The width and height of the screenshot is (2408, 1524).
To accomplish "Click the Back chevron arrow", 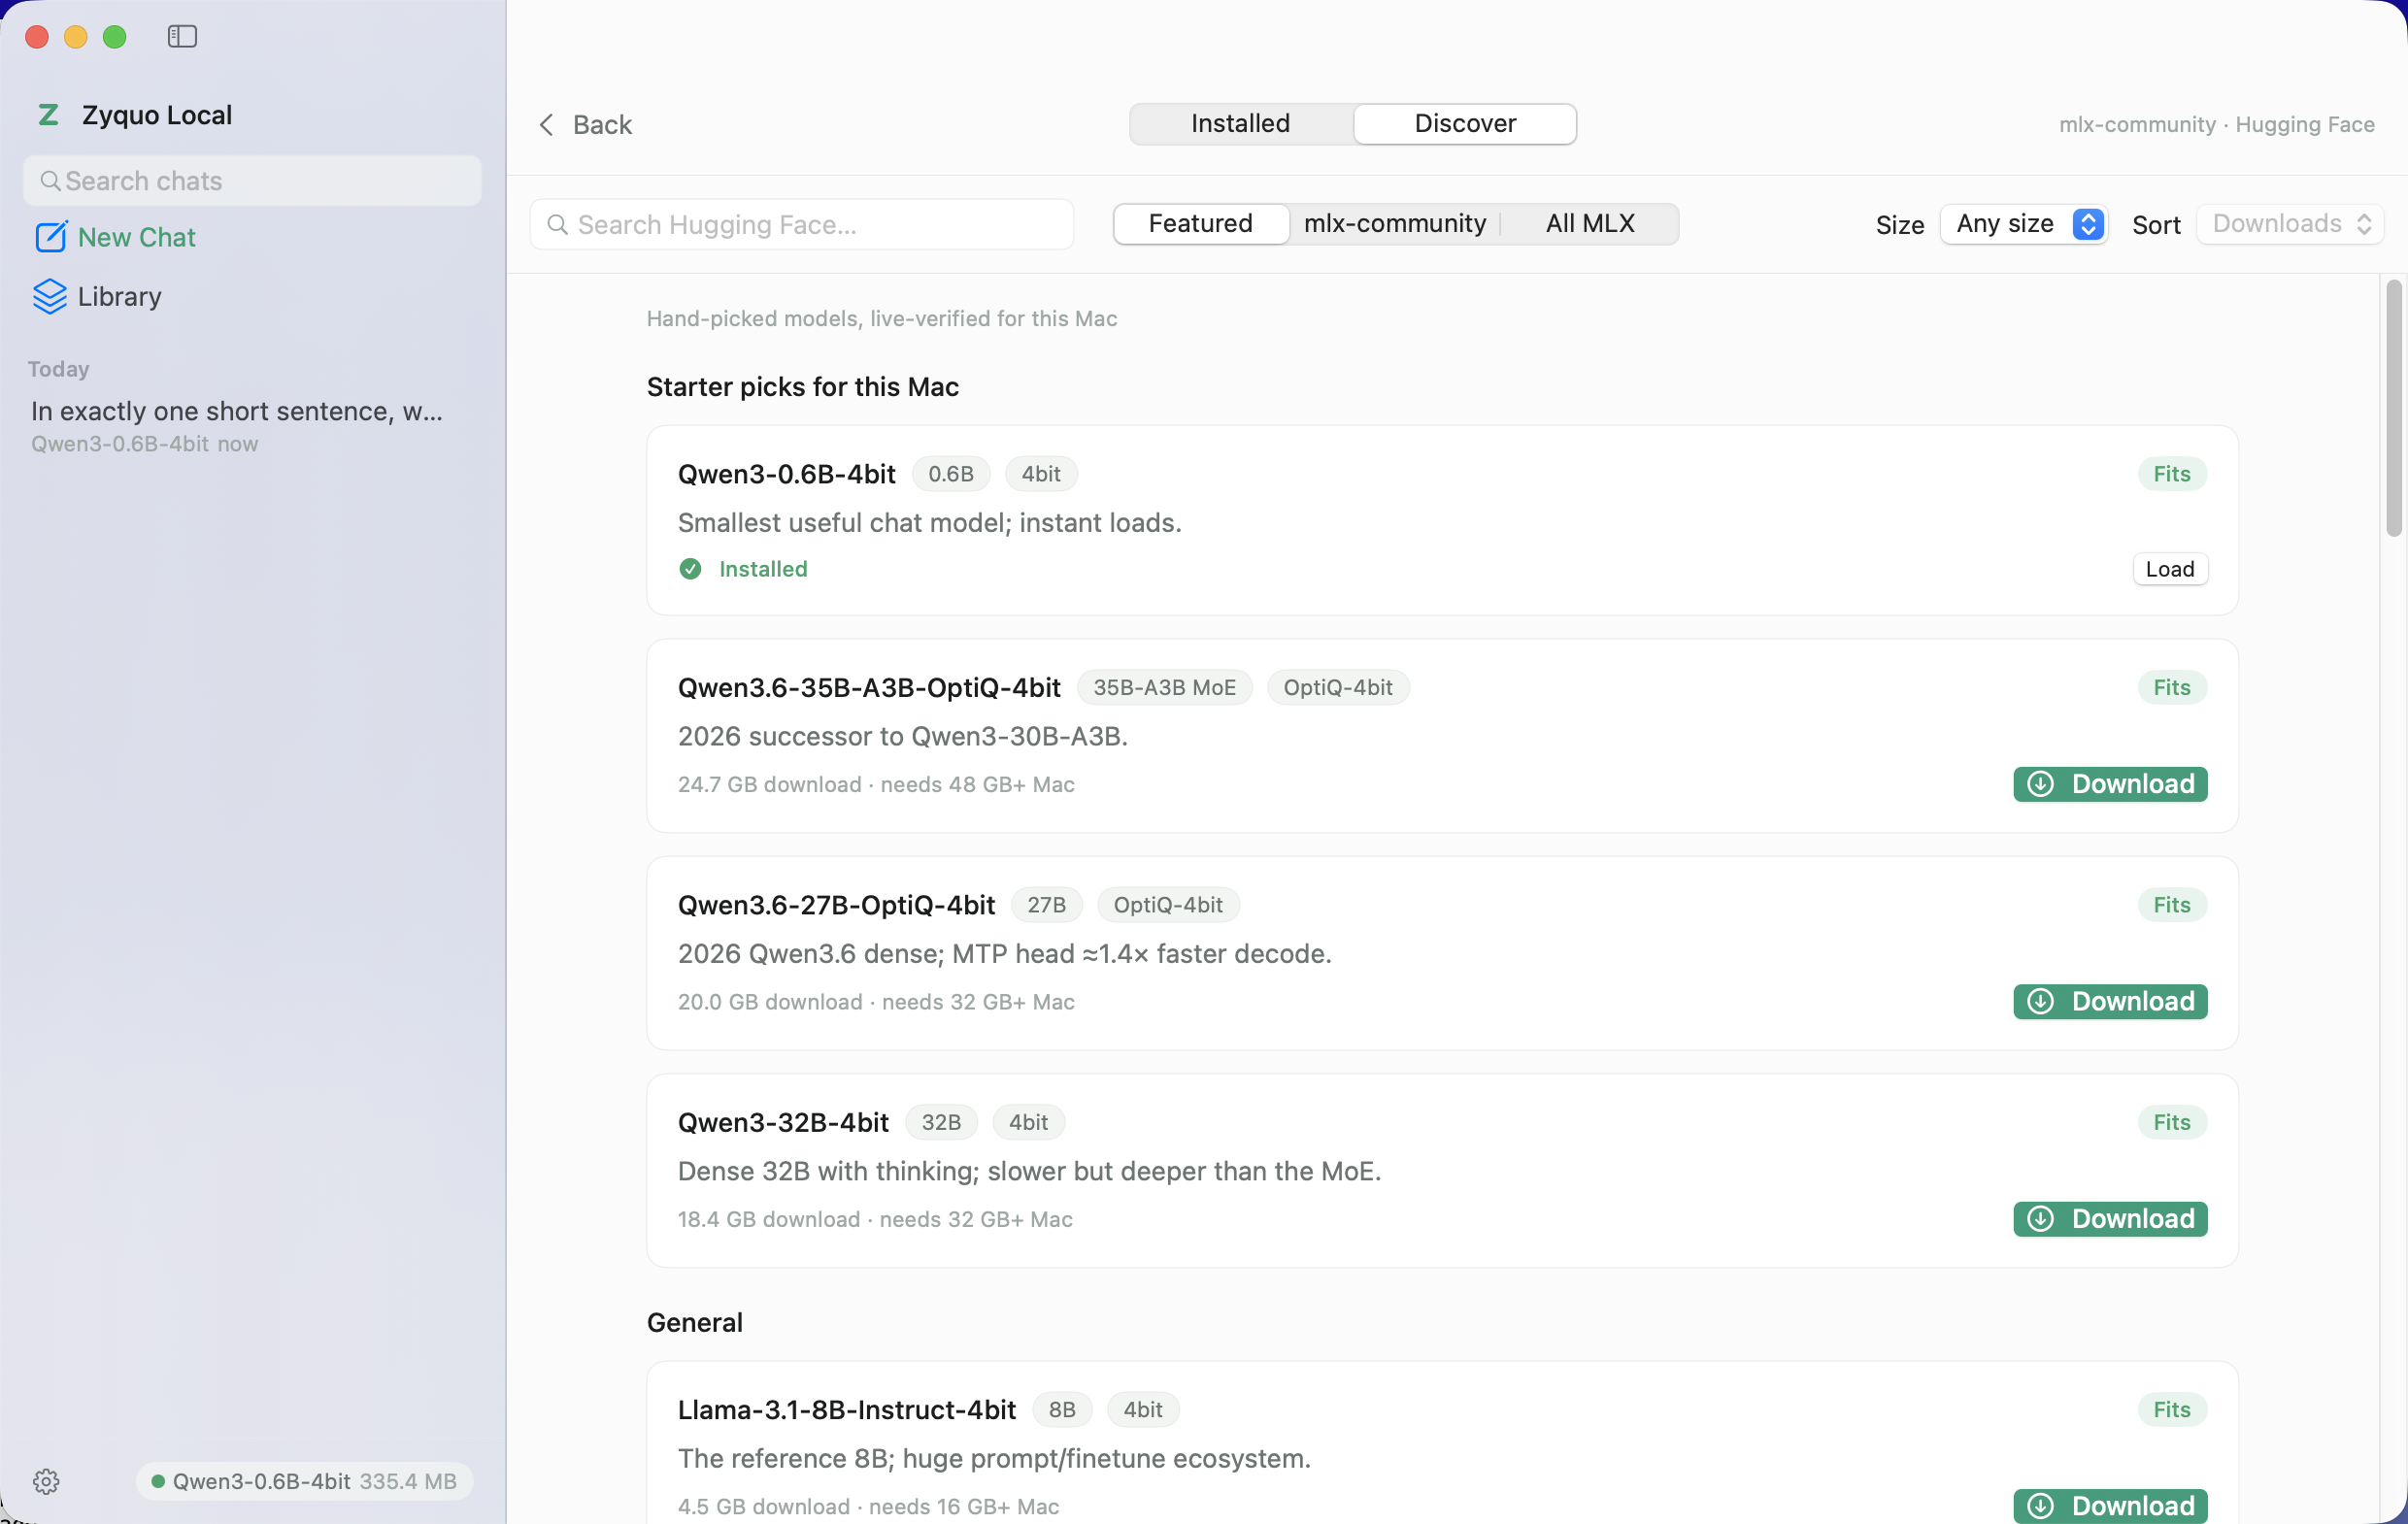I will [547, 124].
